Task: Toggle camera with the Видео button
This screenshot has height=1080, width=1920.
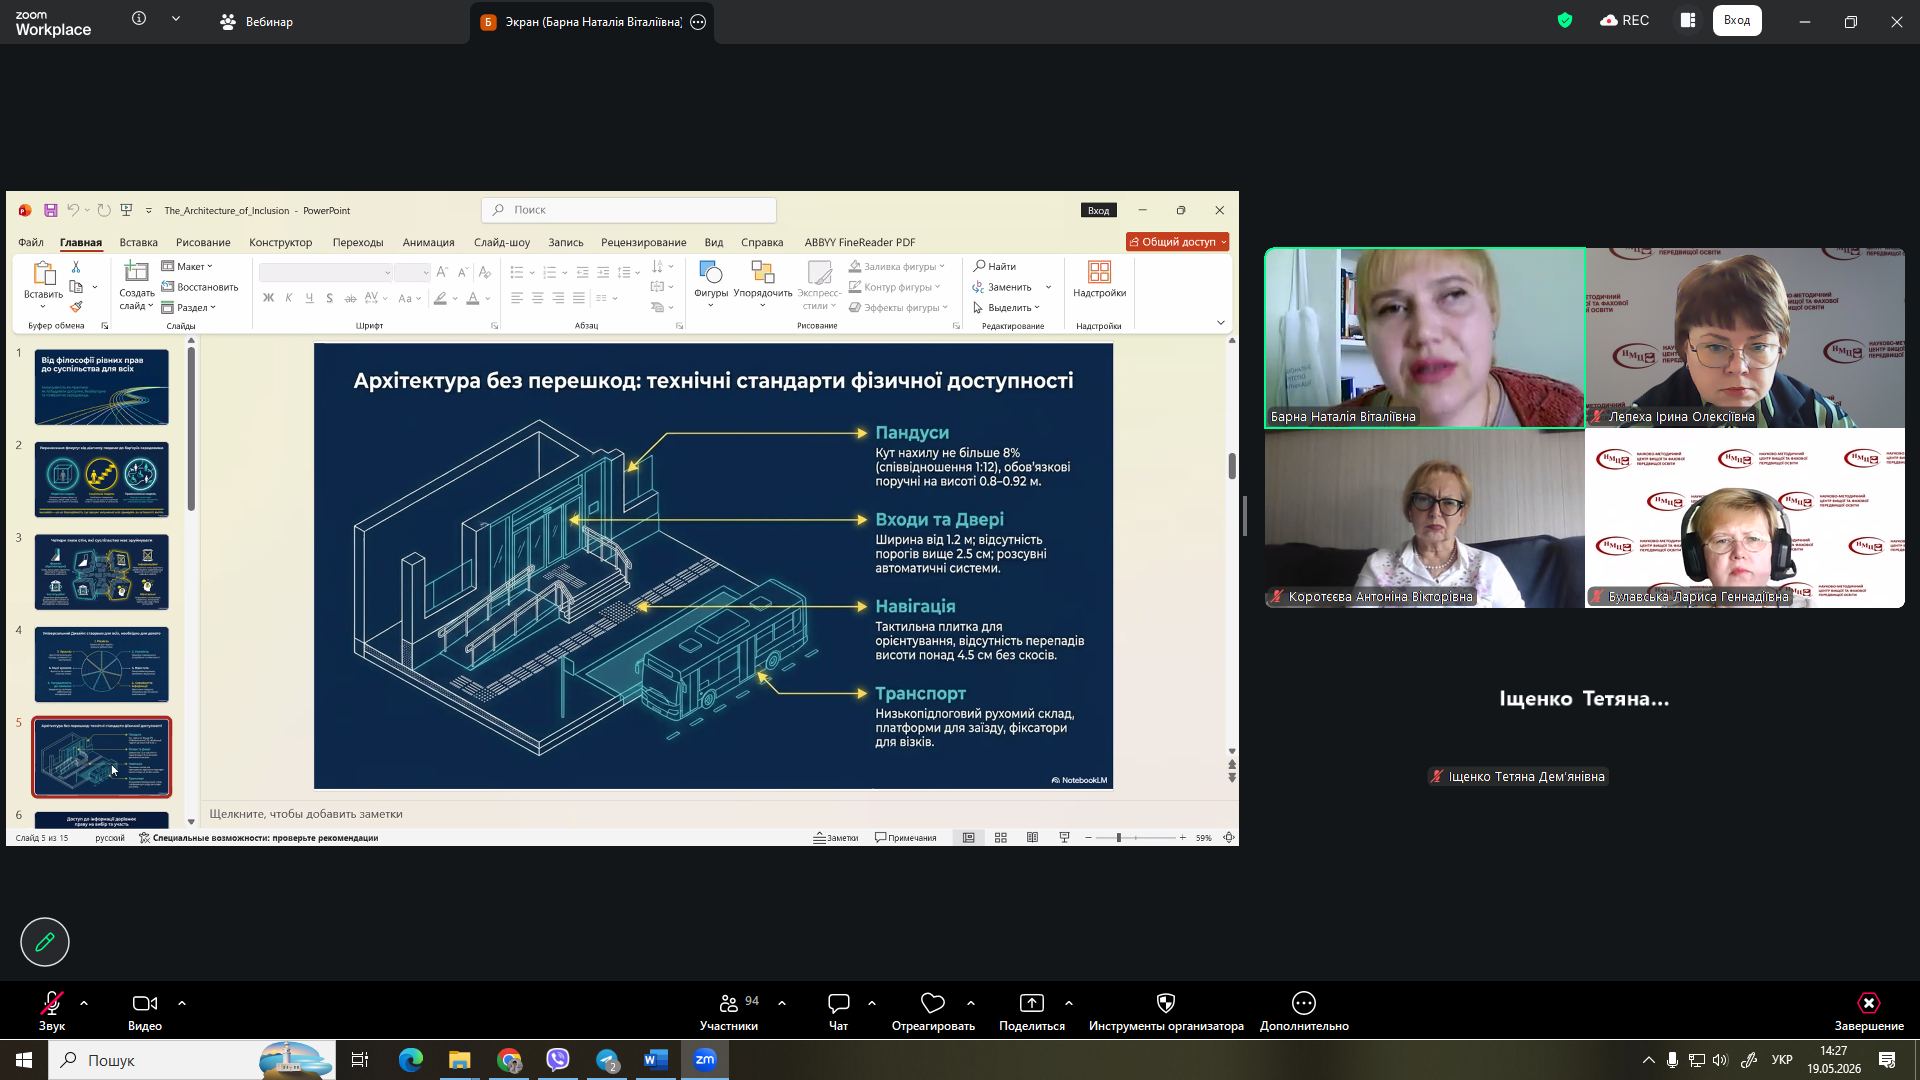Action: point(145,1012)
